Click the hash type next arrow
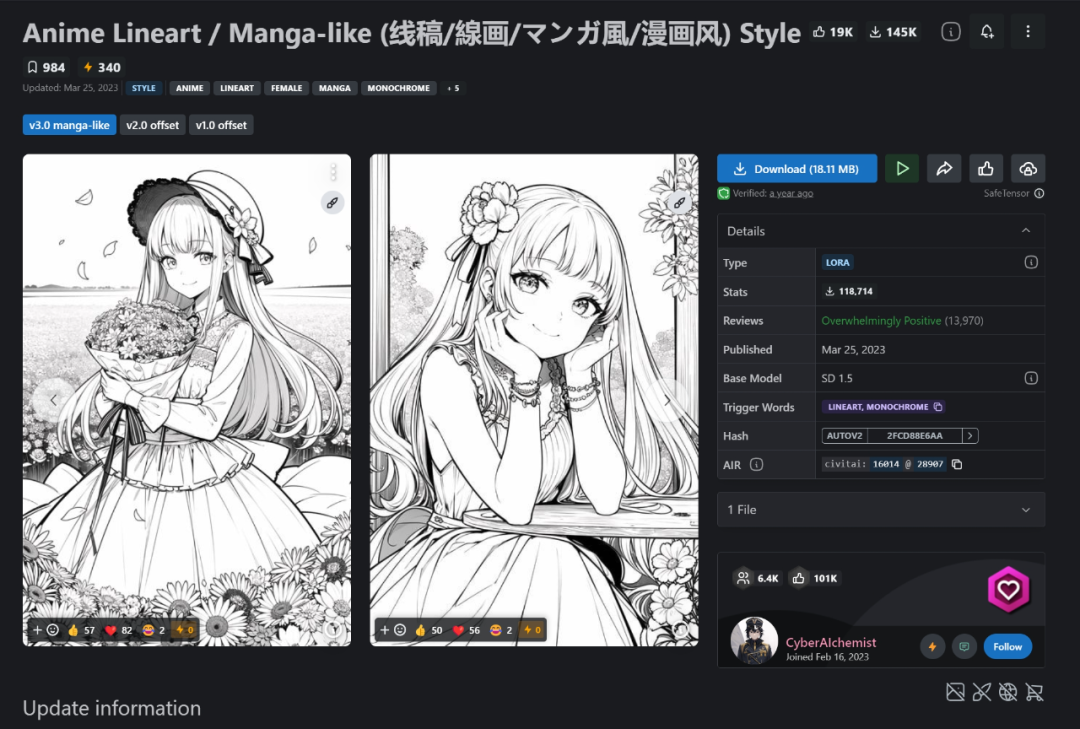This screenshot has width=1080, height=729. coord(970,436)
